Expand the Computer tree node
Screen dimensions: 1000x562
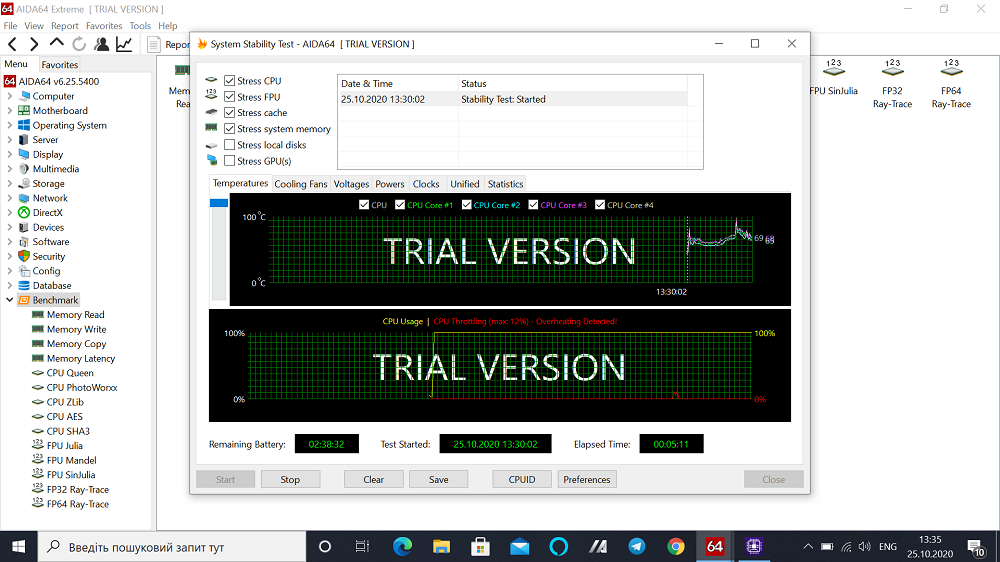coord(10,96)
